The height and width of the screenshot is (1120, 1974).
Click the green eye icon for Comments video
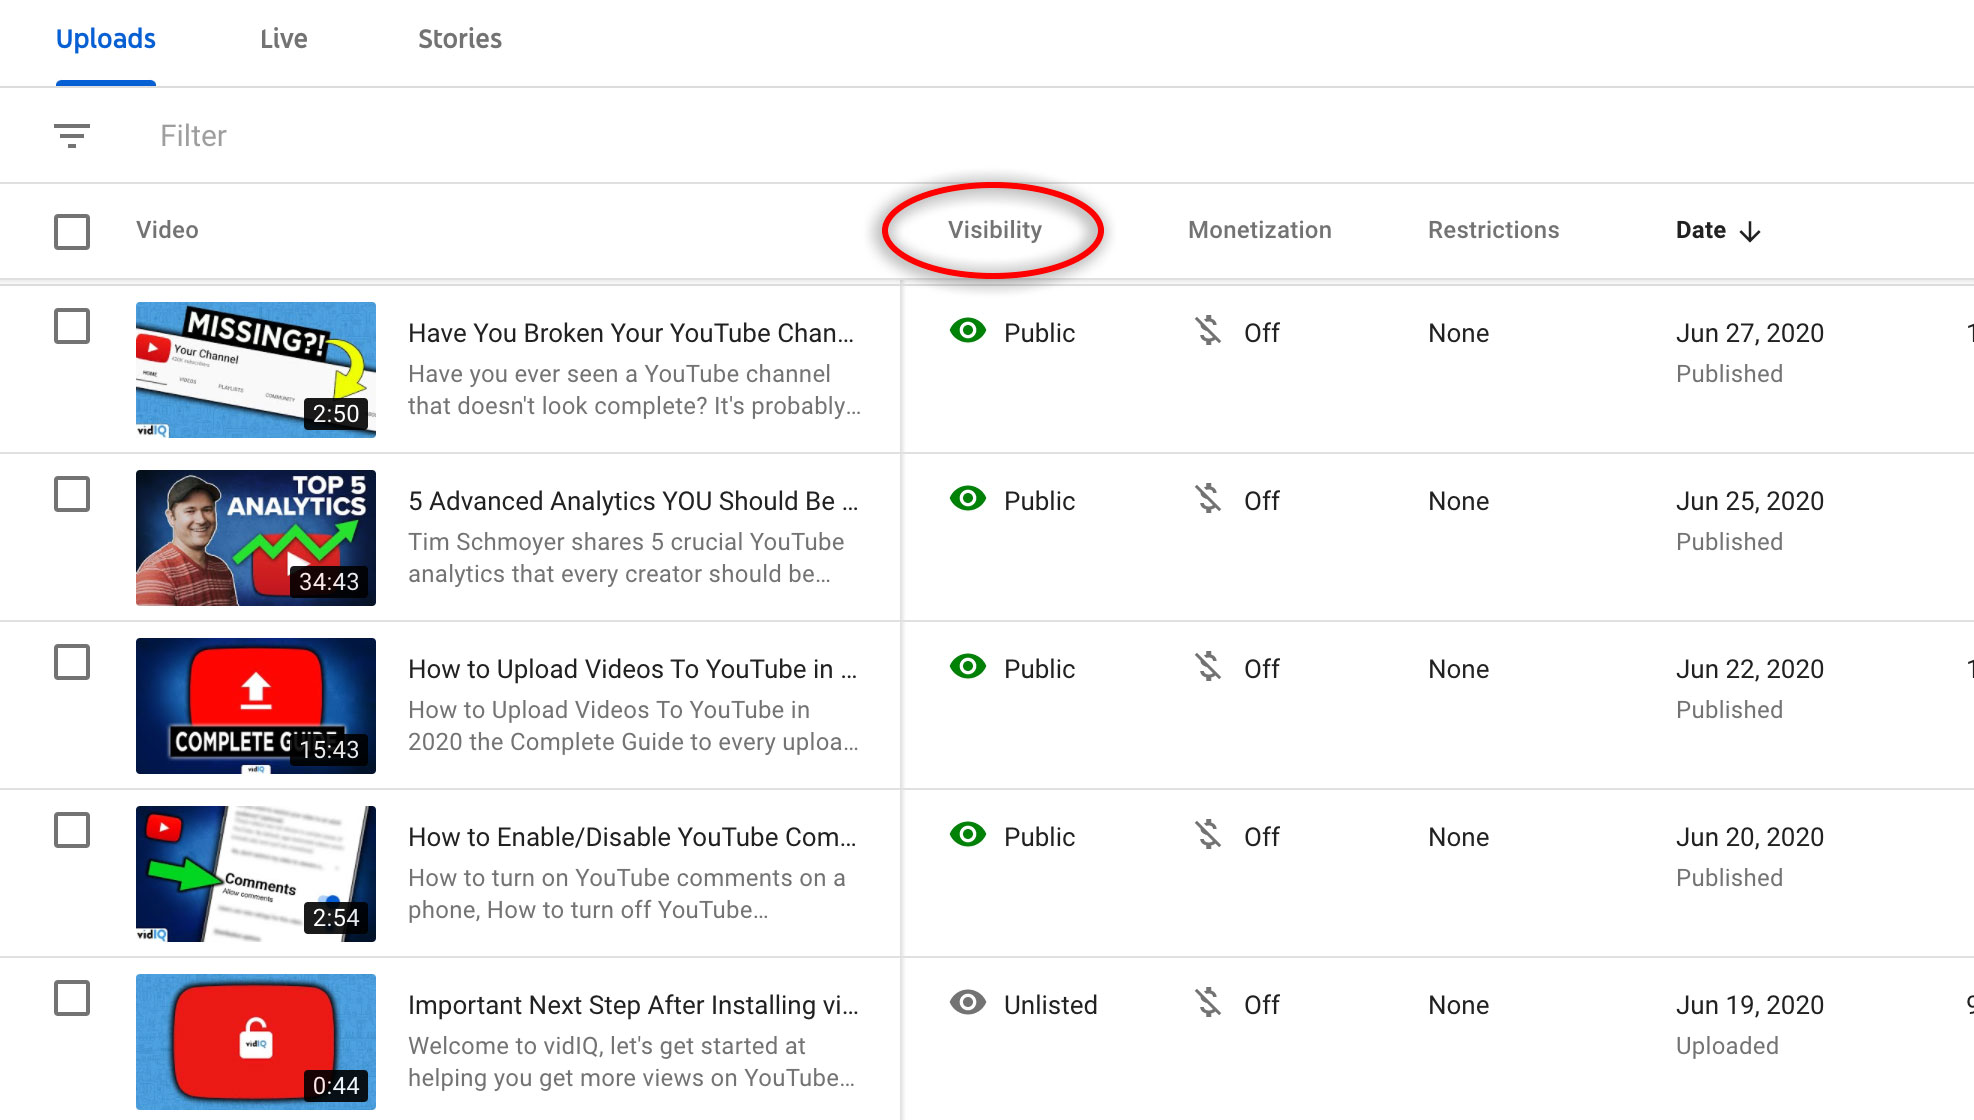pos(967,835)
